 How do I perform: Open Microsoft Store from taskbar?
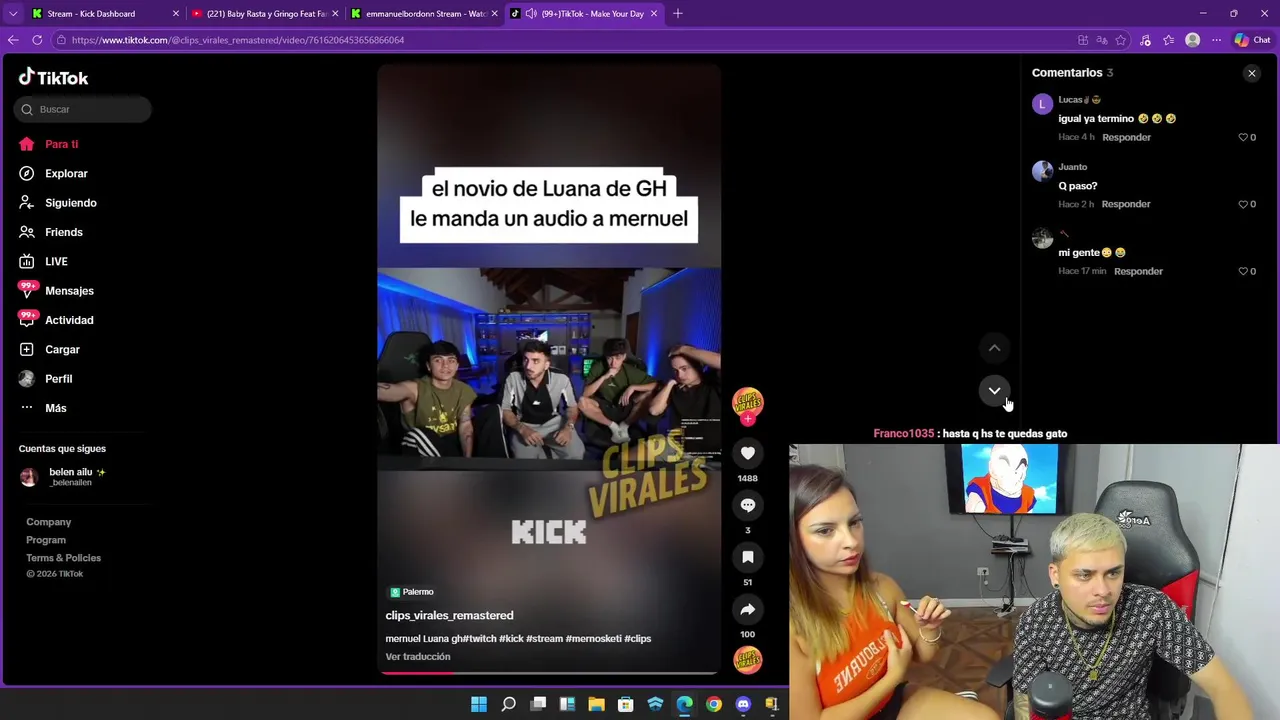626,705
